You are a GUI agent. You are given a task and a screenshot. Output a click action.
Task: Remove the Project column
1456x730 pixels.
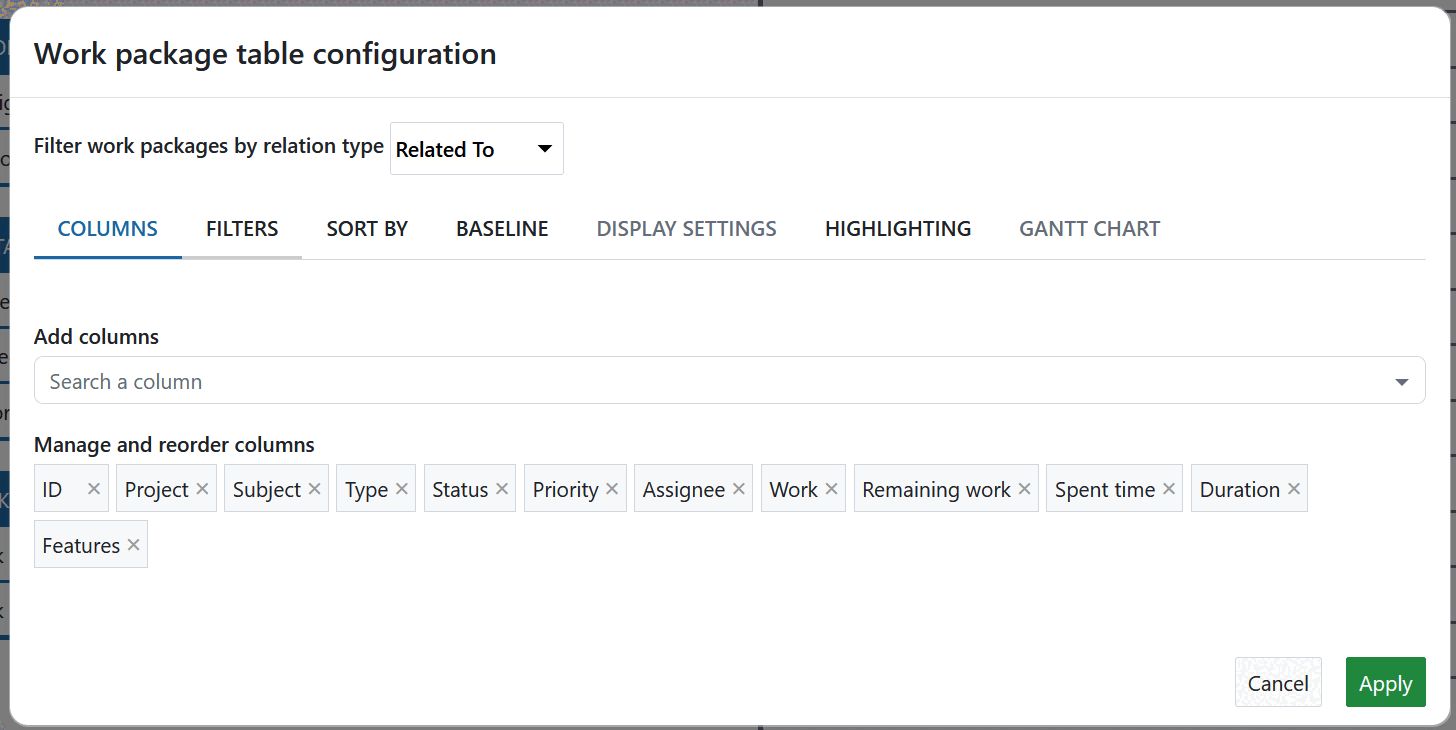(202, 488)
